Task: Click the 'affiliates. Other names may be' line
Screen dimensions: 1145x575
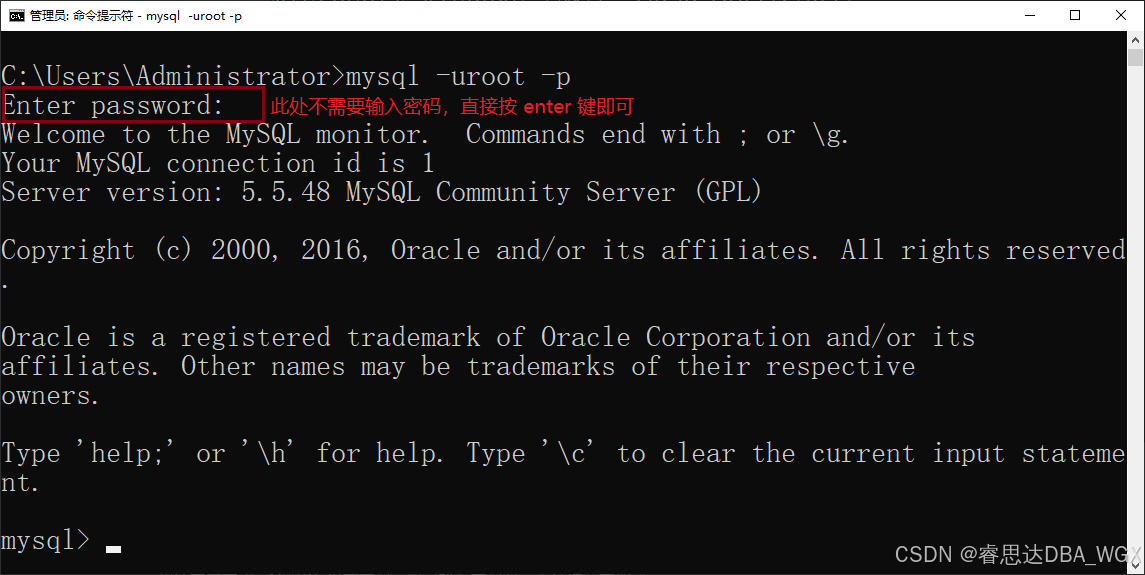Action: (x=458, y=367)
